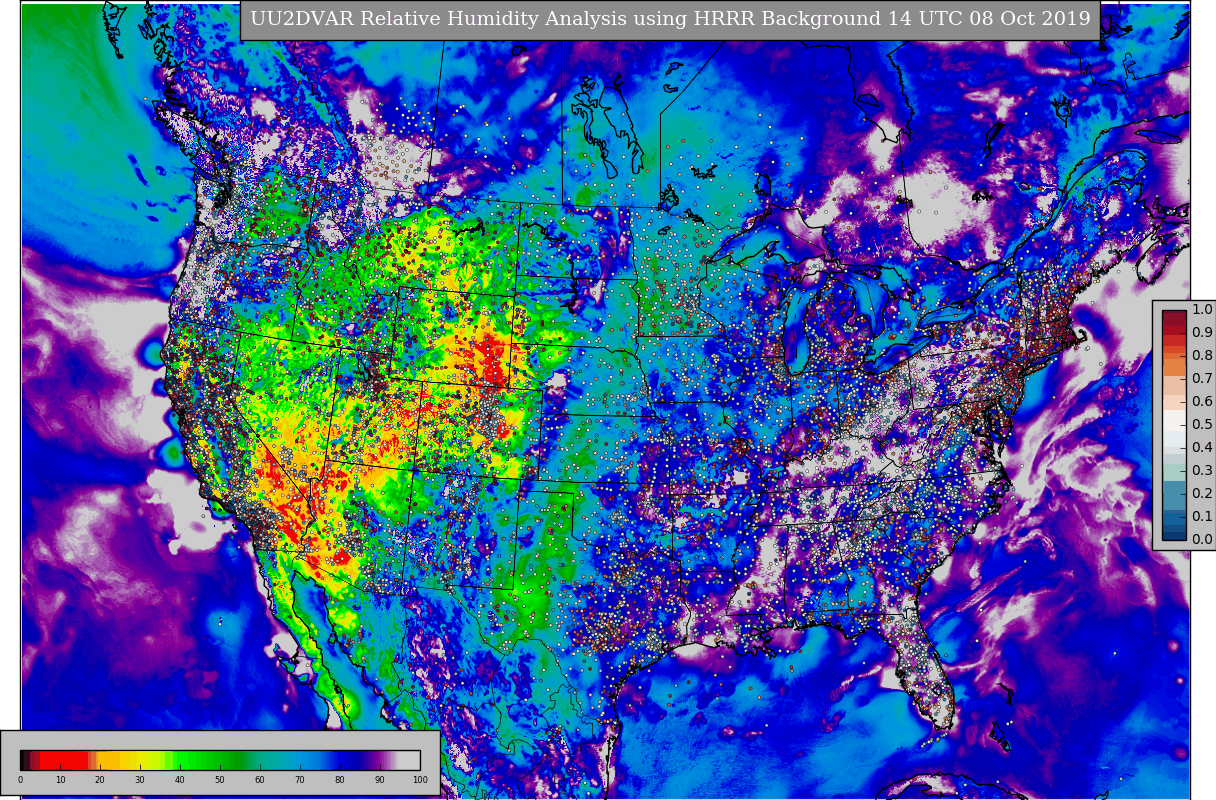The width and height of the screenshot is (1216, 800).
Task: Click the 20 tick label on humidity colorbar
Action: [100, 780]
